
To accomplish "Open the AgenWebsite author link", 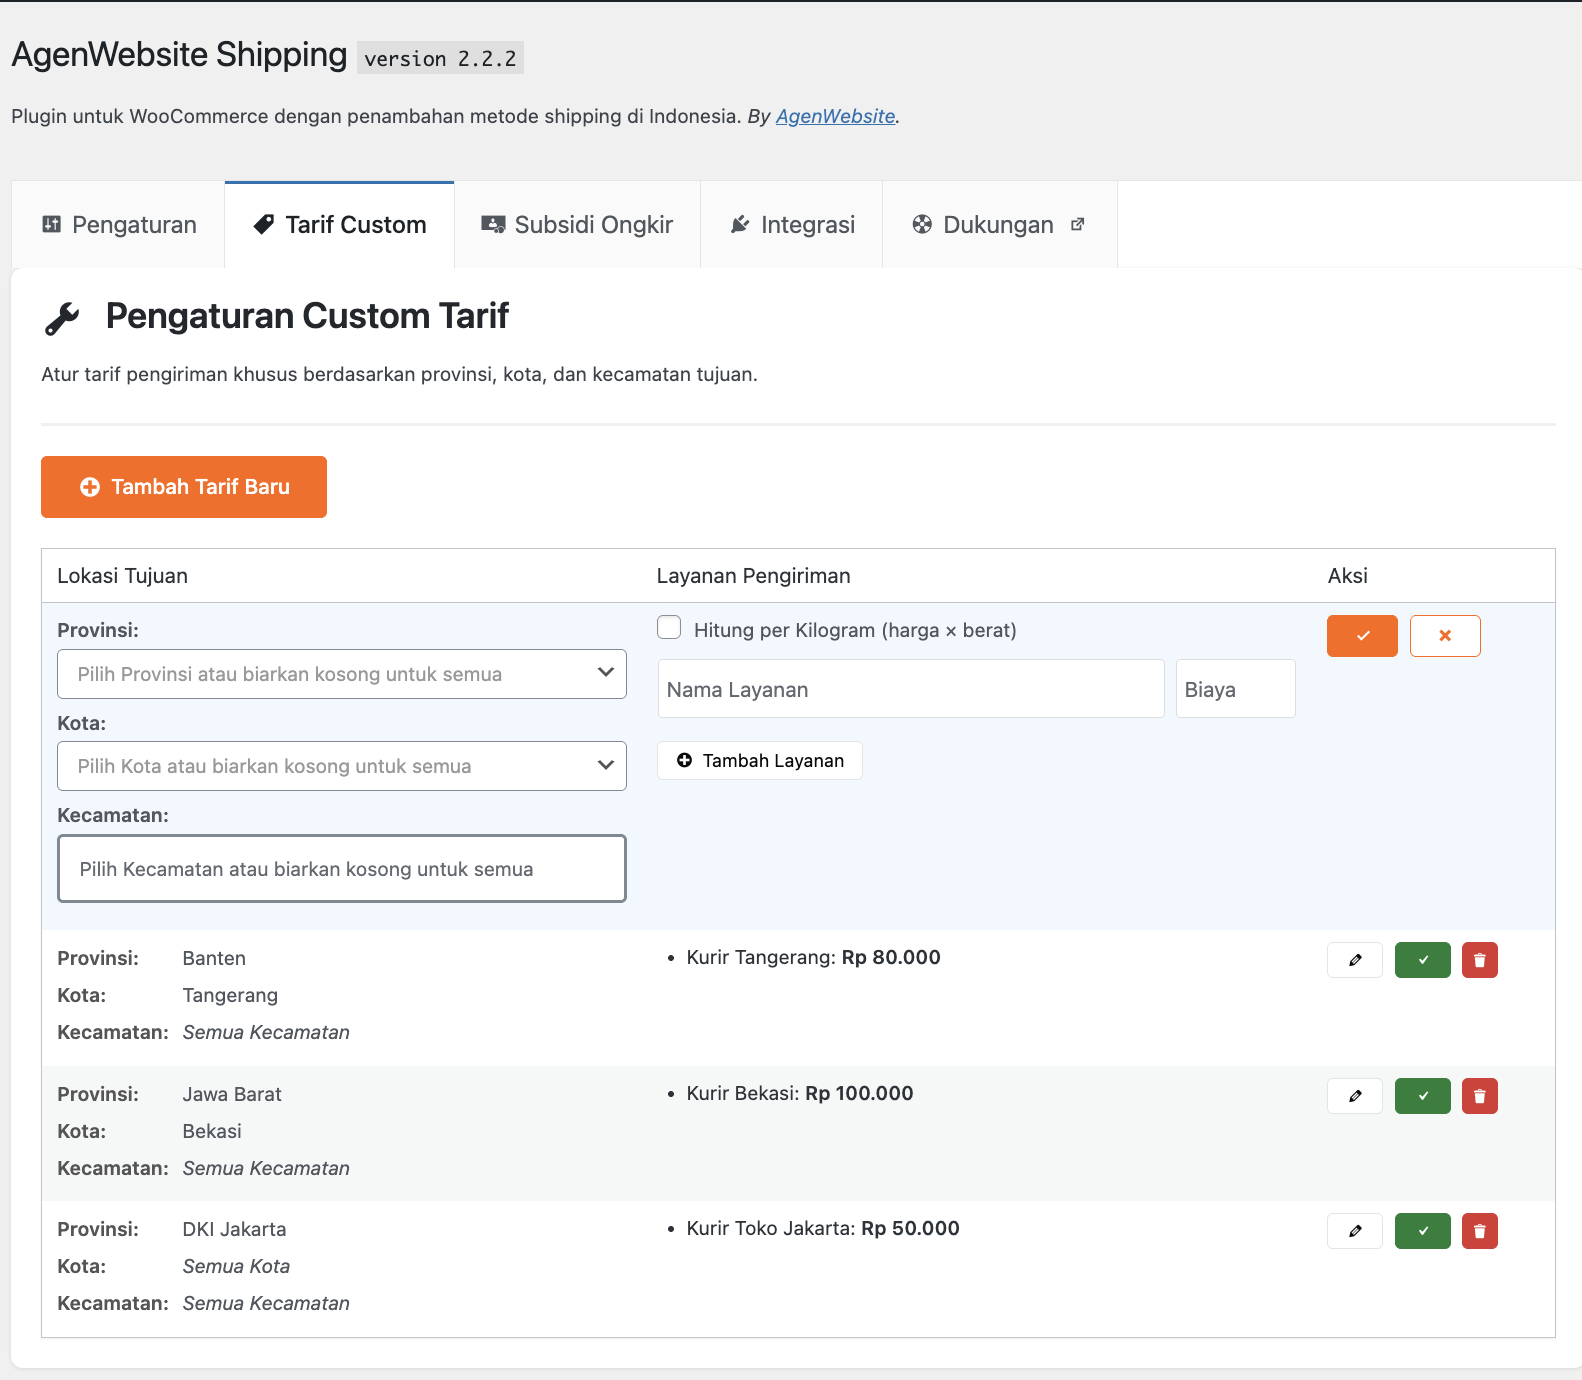I will pyautogui.click(x=835, y=116).
